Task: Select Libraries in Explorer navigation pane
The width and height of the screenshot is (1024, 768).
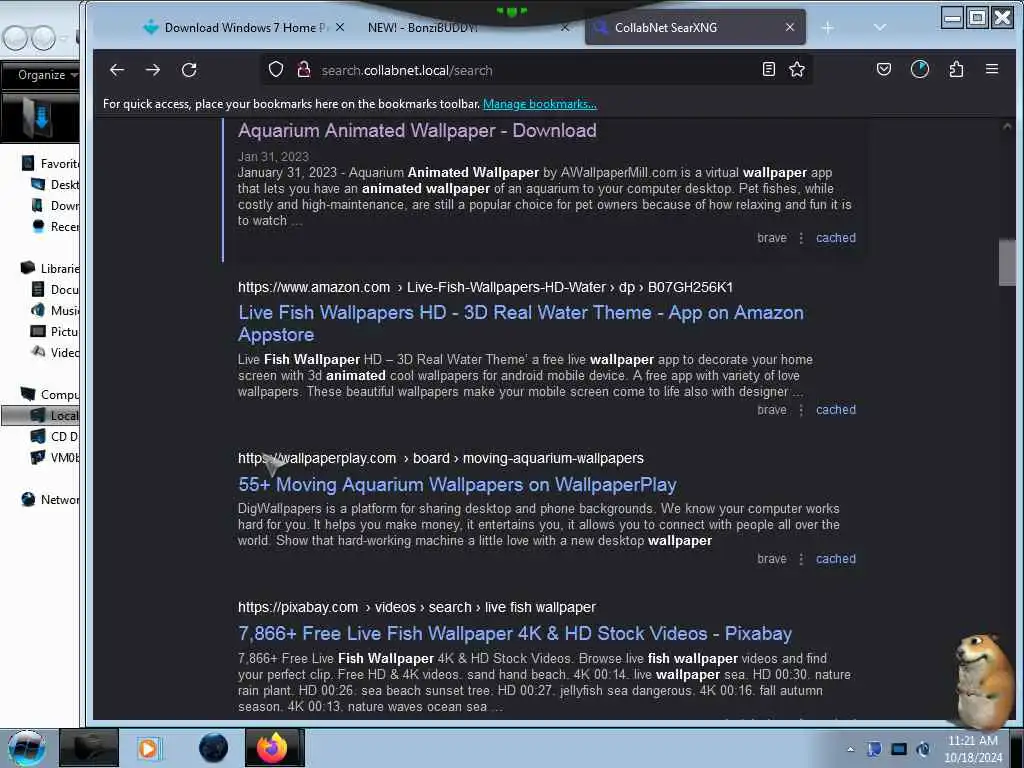Action: tap(50, 268)
